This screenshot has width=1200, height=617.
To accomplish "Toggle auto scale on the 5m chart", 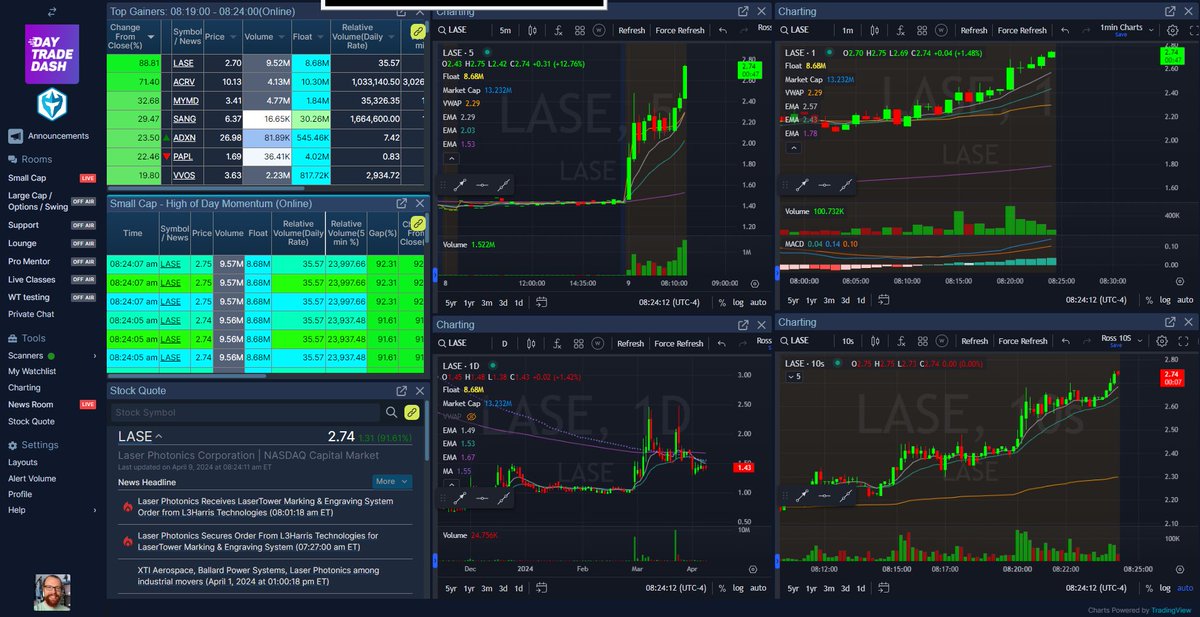I will [758, 300].
